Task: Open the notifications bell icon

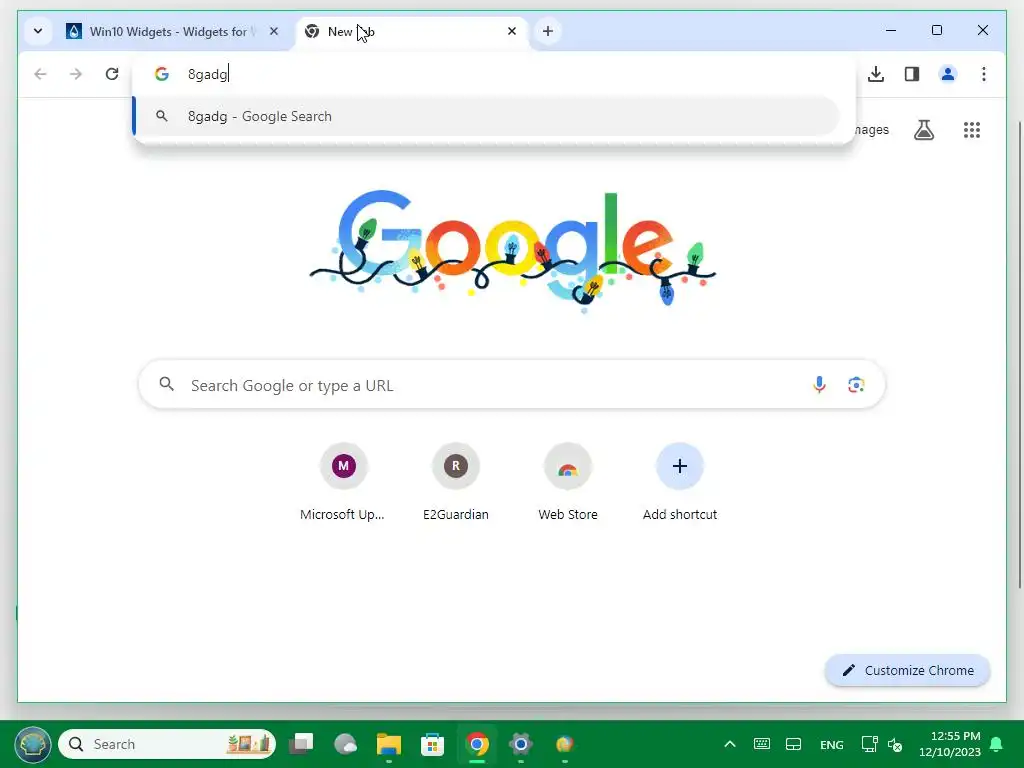Action: coord(997,744)
